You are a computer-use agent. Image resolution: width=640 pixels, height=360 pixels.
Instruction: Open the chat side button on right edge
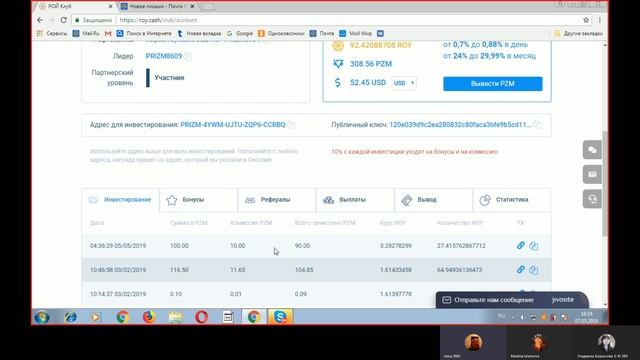pos(592,150)
